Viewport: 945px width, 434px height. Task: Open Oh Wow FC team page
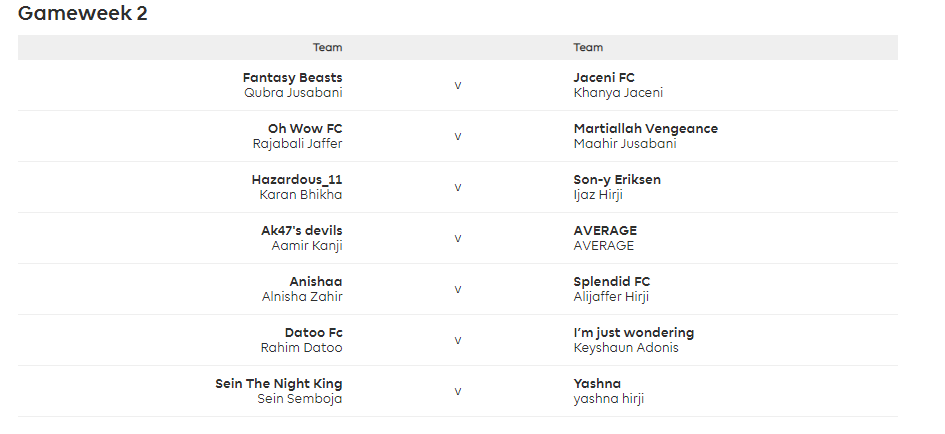305,129
